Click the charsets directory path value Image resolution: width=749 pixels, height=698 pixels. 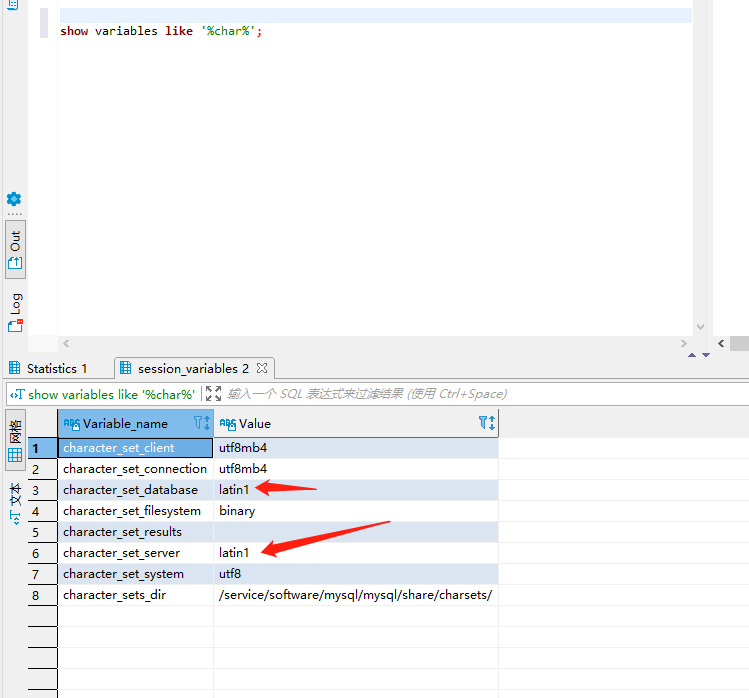coord(356,595)
